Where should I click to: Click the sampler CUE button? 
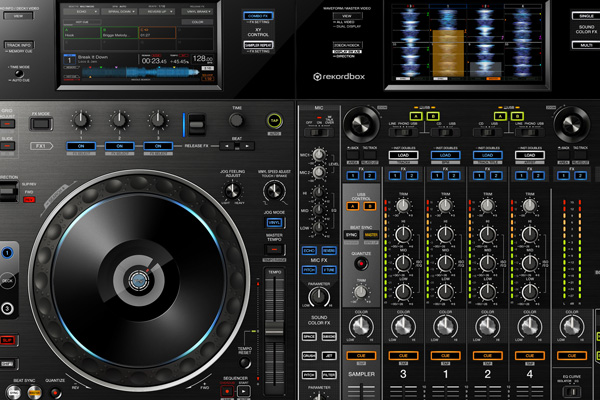pos(361,356)
